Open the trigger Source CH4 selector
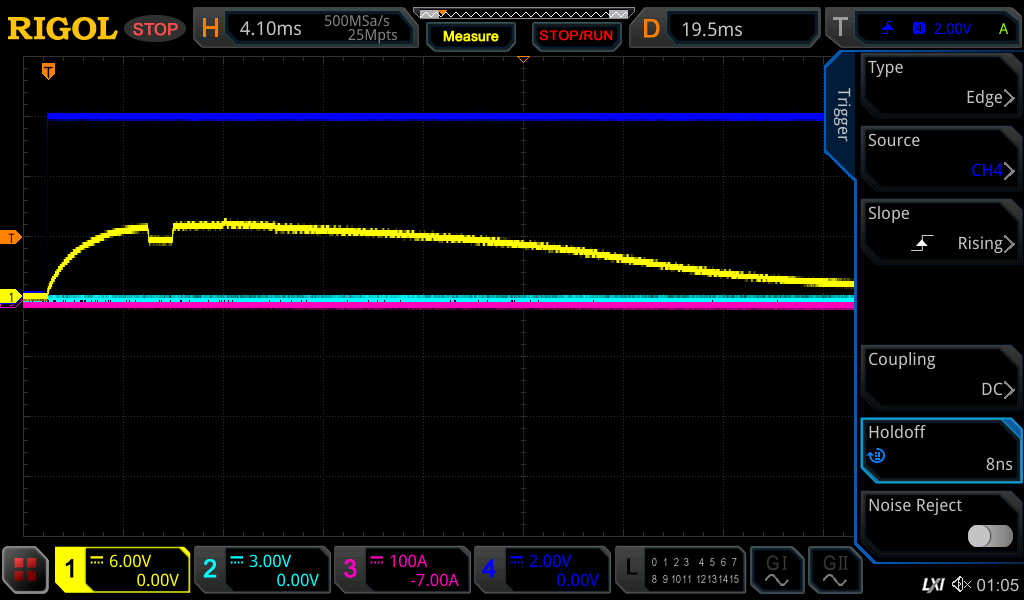The width and height of the screenshot is (1024, 600). pyautogui.click(x=940, y=156)
